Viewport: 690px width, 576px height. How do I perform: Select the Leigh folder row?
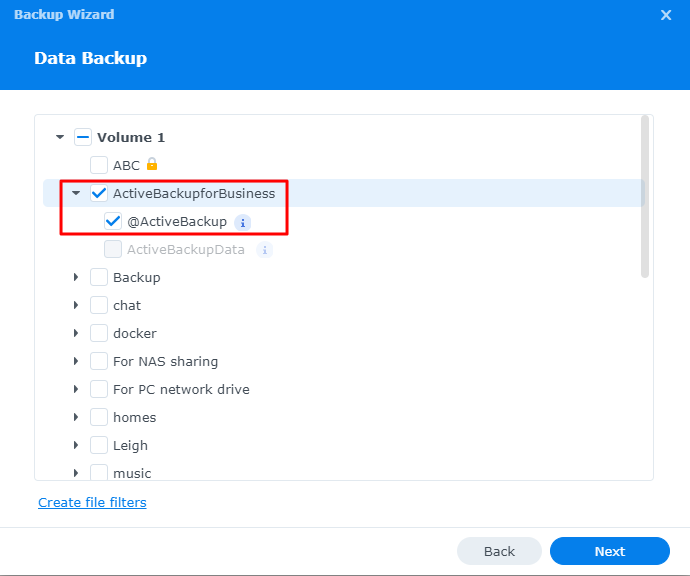pos(130,445)
